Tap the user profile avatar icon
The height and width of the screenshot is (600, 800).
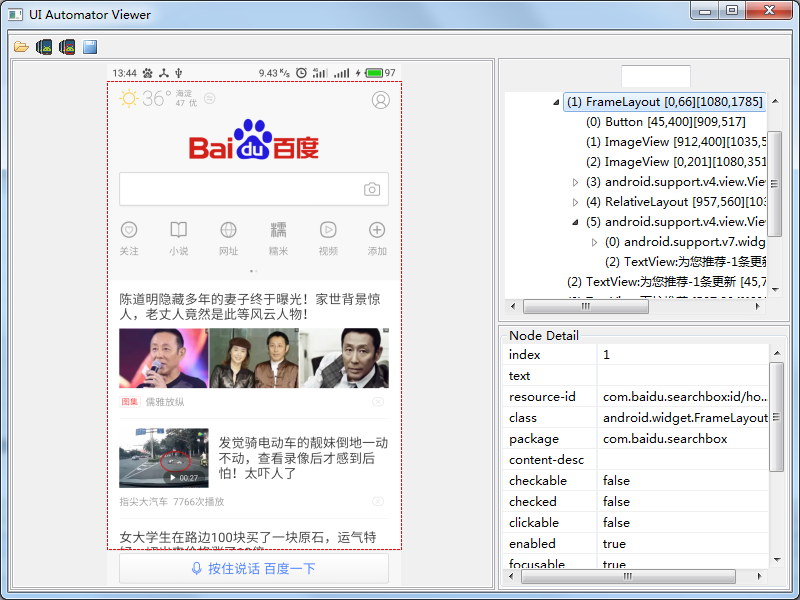381,100
